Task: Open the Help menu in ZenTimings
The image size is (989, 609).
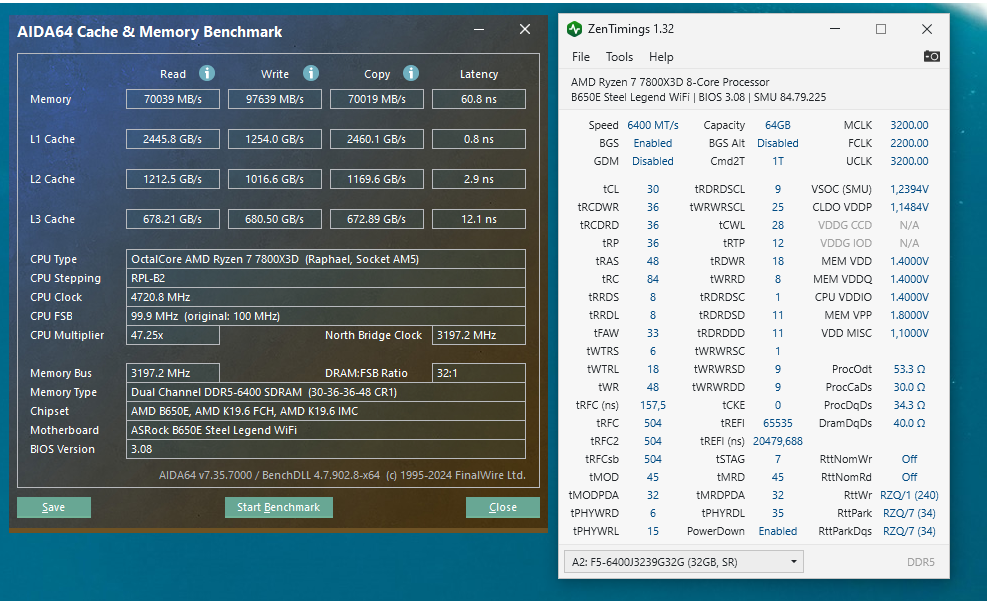Action: 661,57
